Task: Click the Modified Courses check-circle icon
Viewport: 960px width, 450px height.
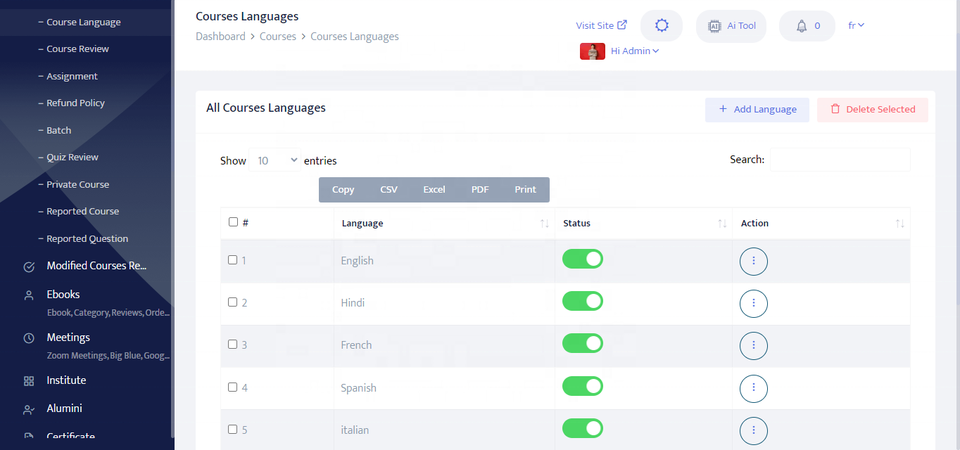Action: click(29, 266)
